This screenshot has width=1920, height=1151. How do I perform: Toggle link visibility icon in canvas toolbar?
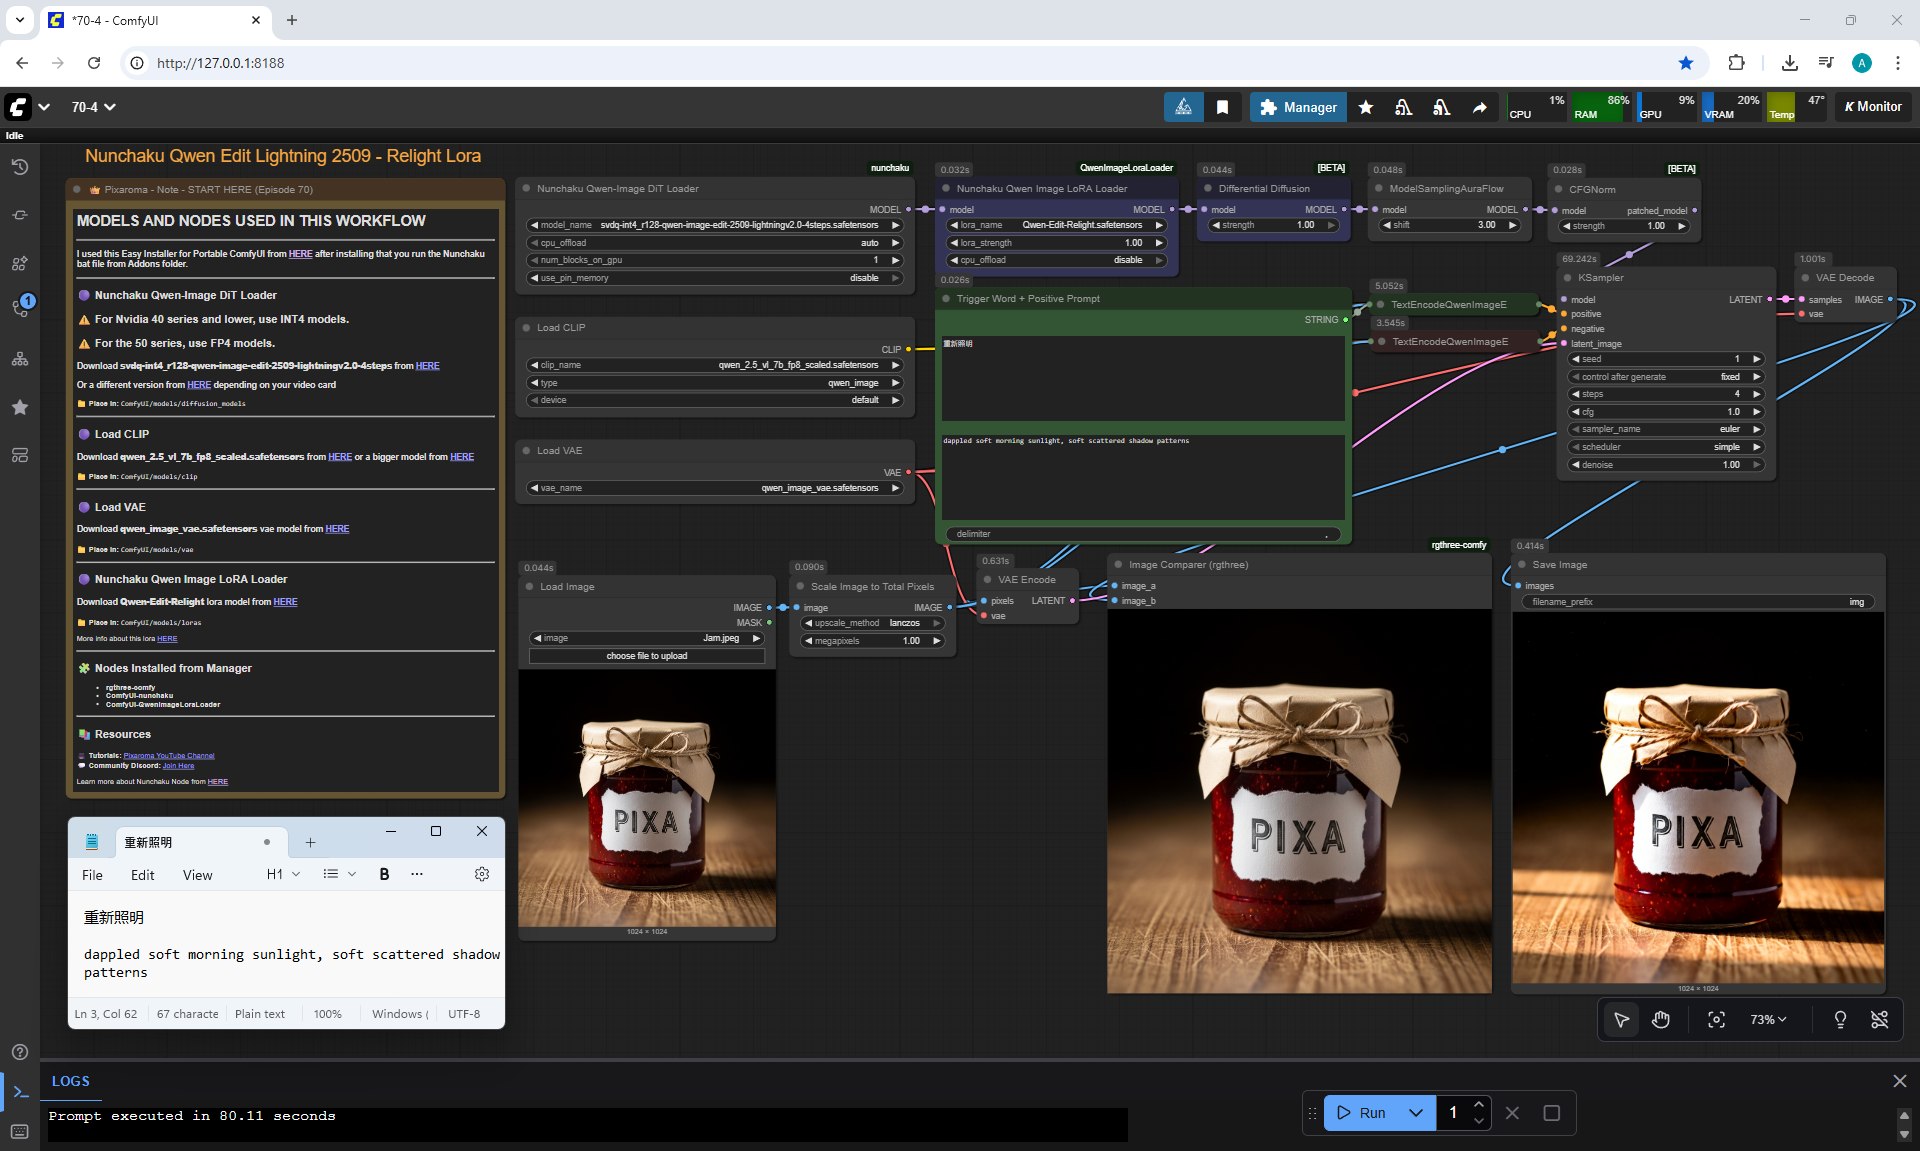pyautogui.click(x=1879, y=1019)
